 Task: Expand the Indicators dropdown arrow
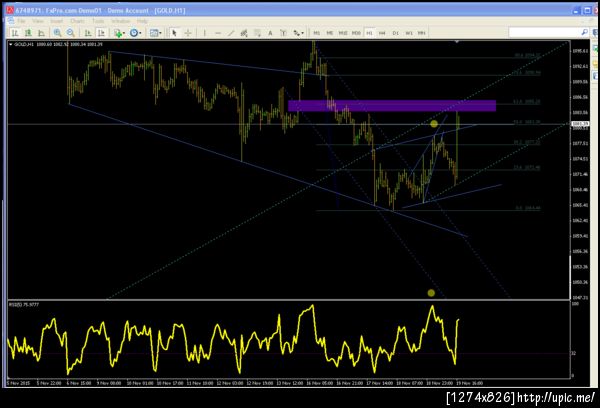pyautogui.click(x=124, y=33)
